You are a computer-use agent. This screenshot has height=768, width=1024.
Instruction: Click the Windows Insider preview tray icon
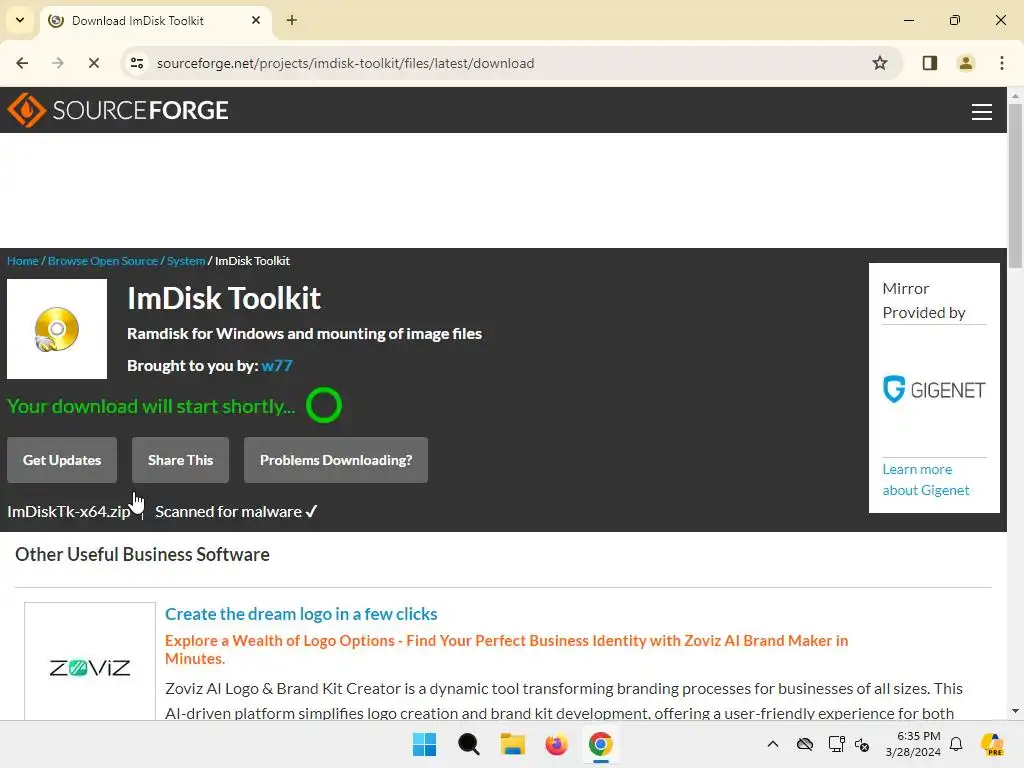[x=993, y=744]
